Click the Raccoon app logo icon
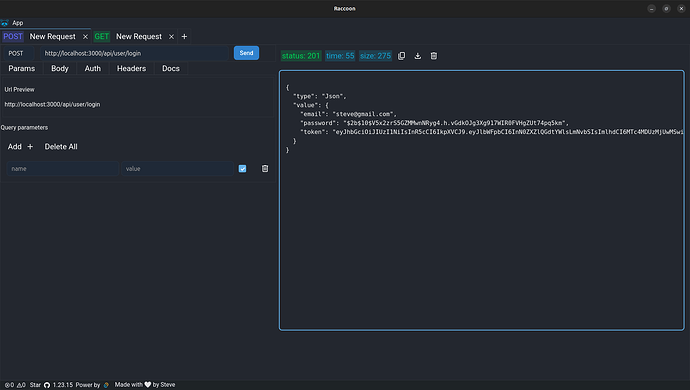The width and height of the screenshot is (690, 390). [x=4, y=23]
